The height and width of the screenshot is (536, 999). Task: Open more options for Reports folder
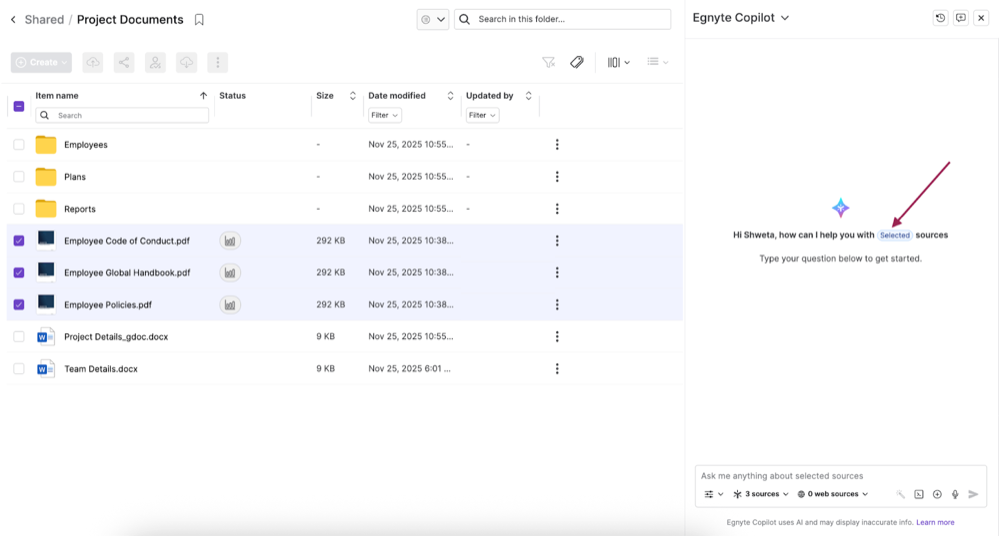pos(557,209)
